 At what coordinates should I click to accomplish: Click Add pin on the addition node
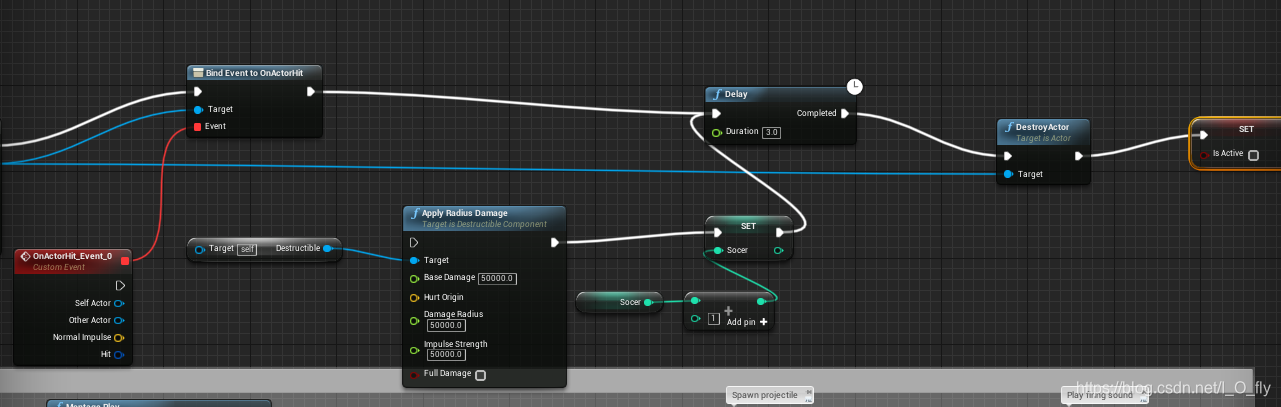(747, 322)
